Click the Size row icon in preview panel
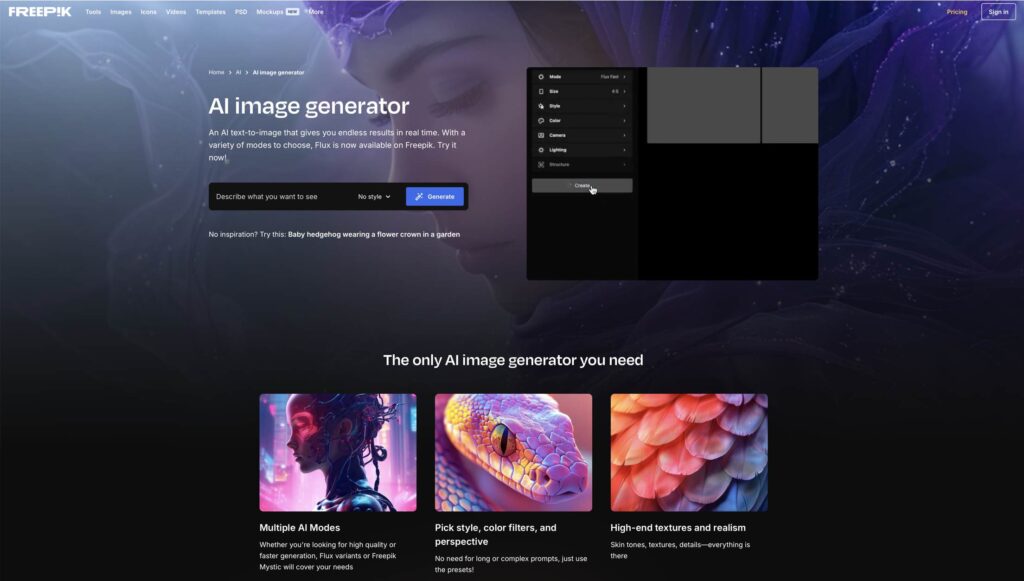This screenshot has width=1024, height=581. coord(541,91)
